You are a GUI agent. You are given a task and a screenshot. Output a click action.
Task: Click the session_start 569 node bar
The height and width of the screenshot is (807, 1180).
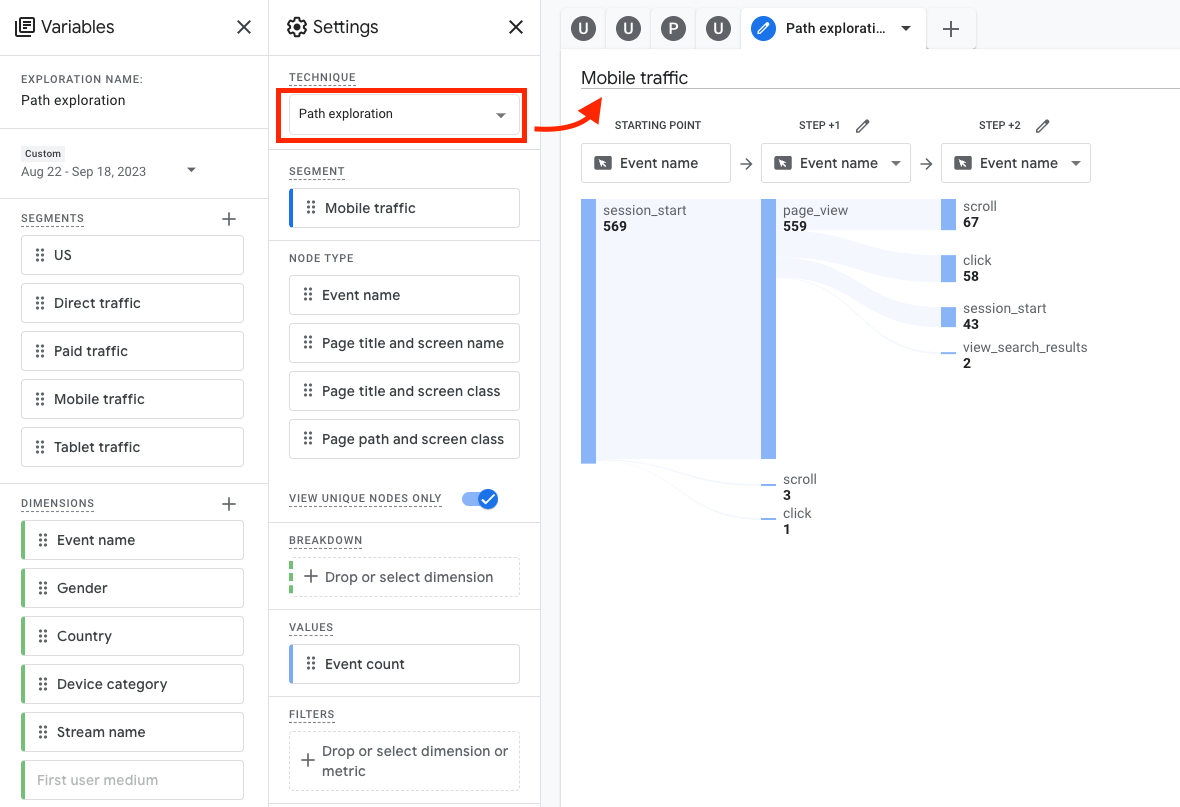(x=588, y=331)
